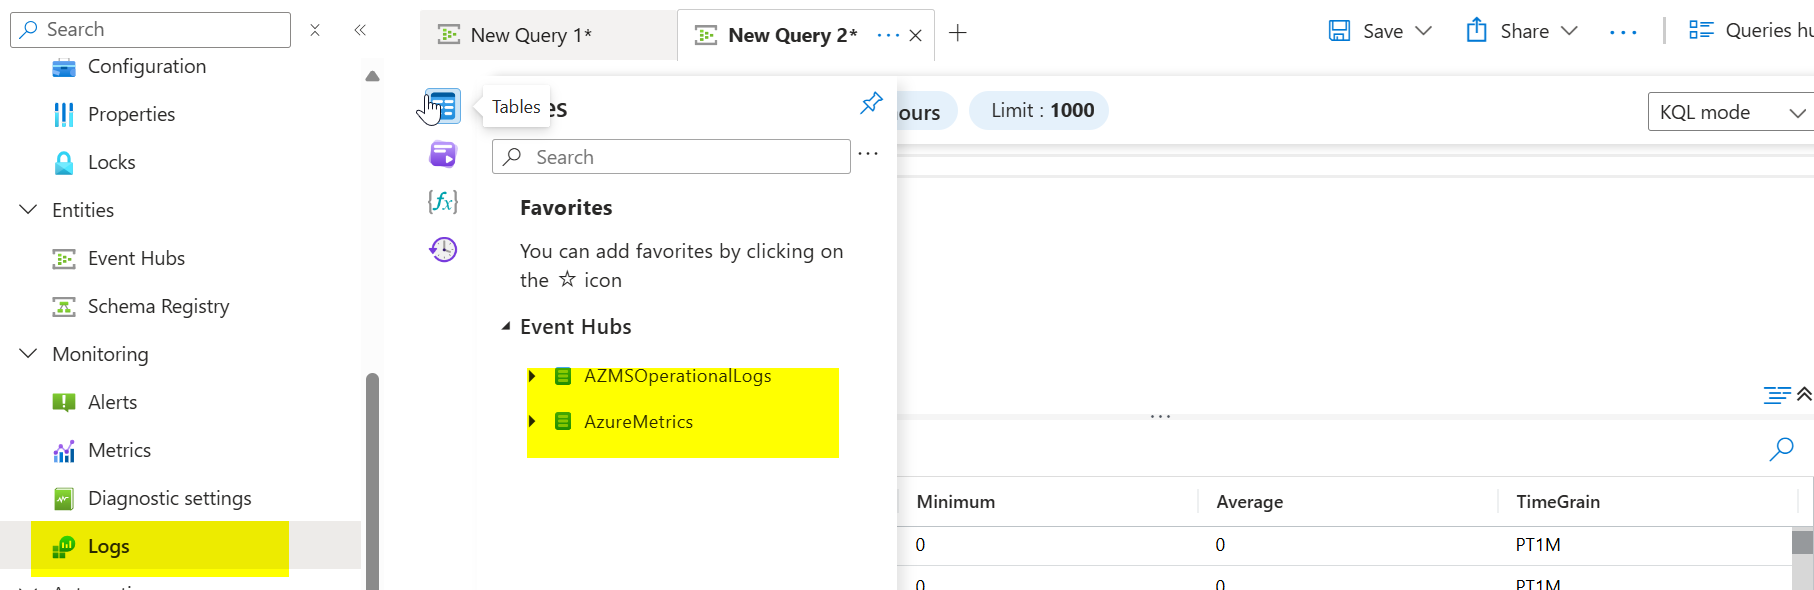Open the KQL mode dropdown

click(1730, 112)
